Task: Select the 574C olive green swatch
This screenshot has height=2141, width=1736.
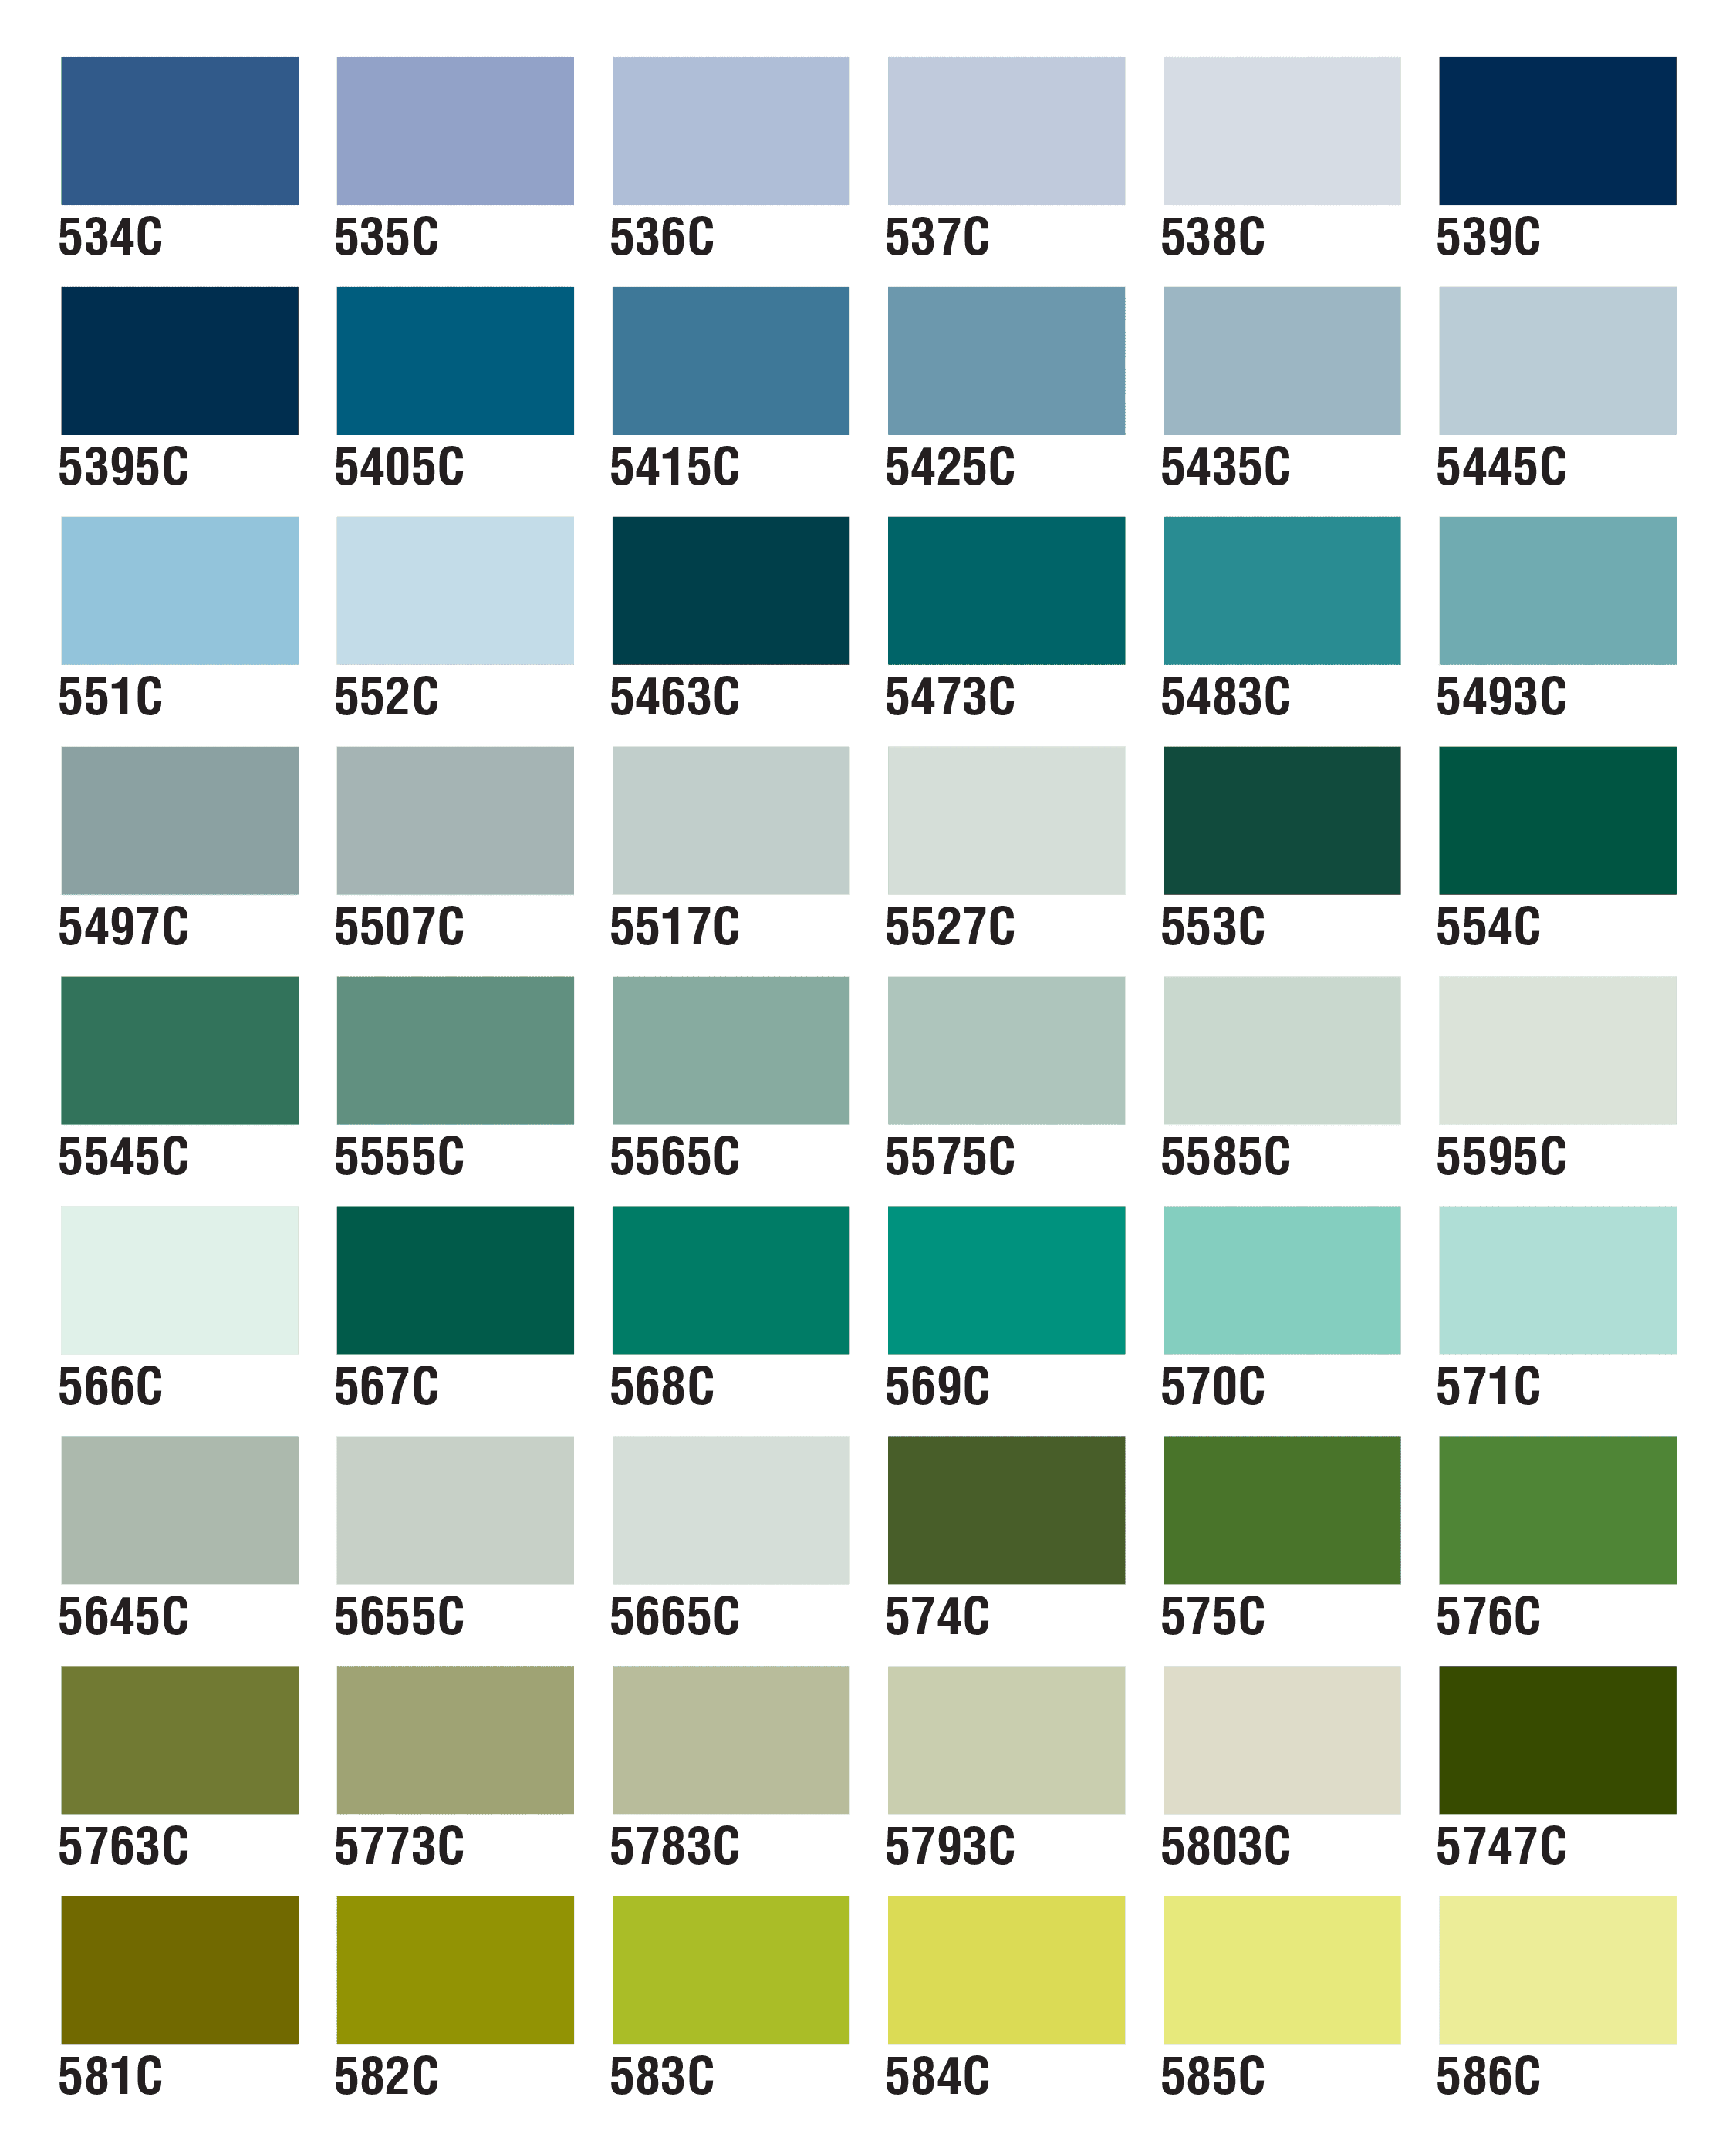Action: coord(1006,1510)
